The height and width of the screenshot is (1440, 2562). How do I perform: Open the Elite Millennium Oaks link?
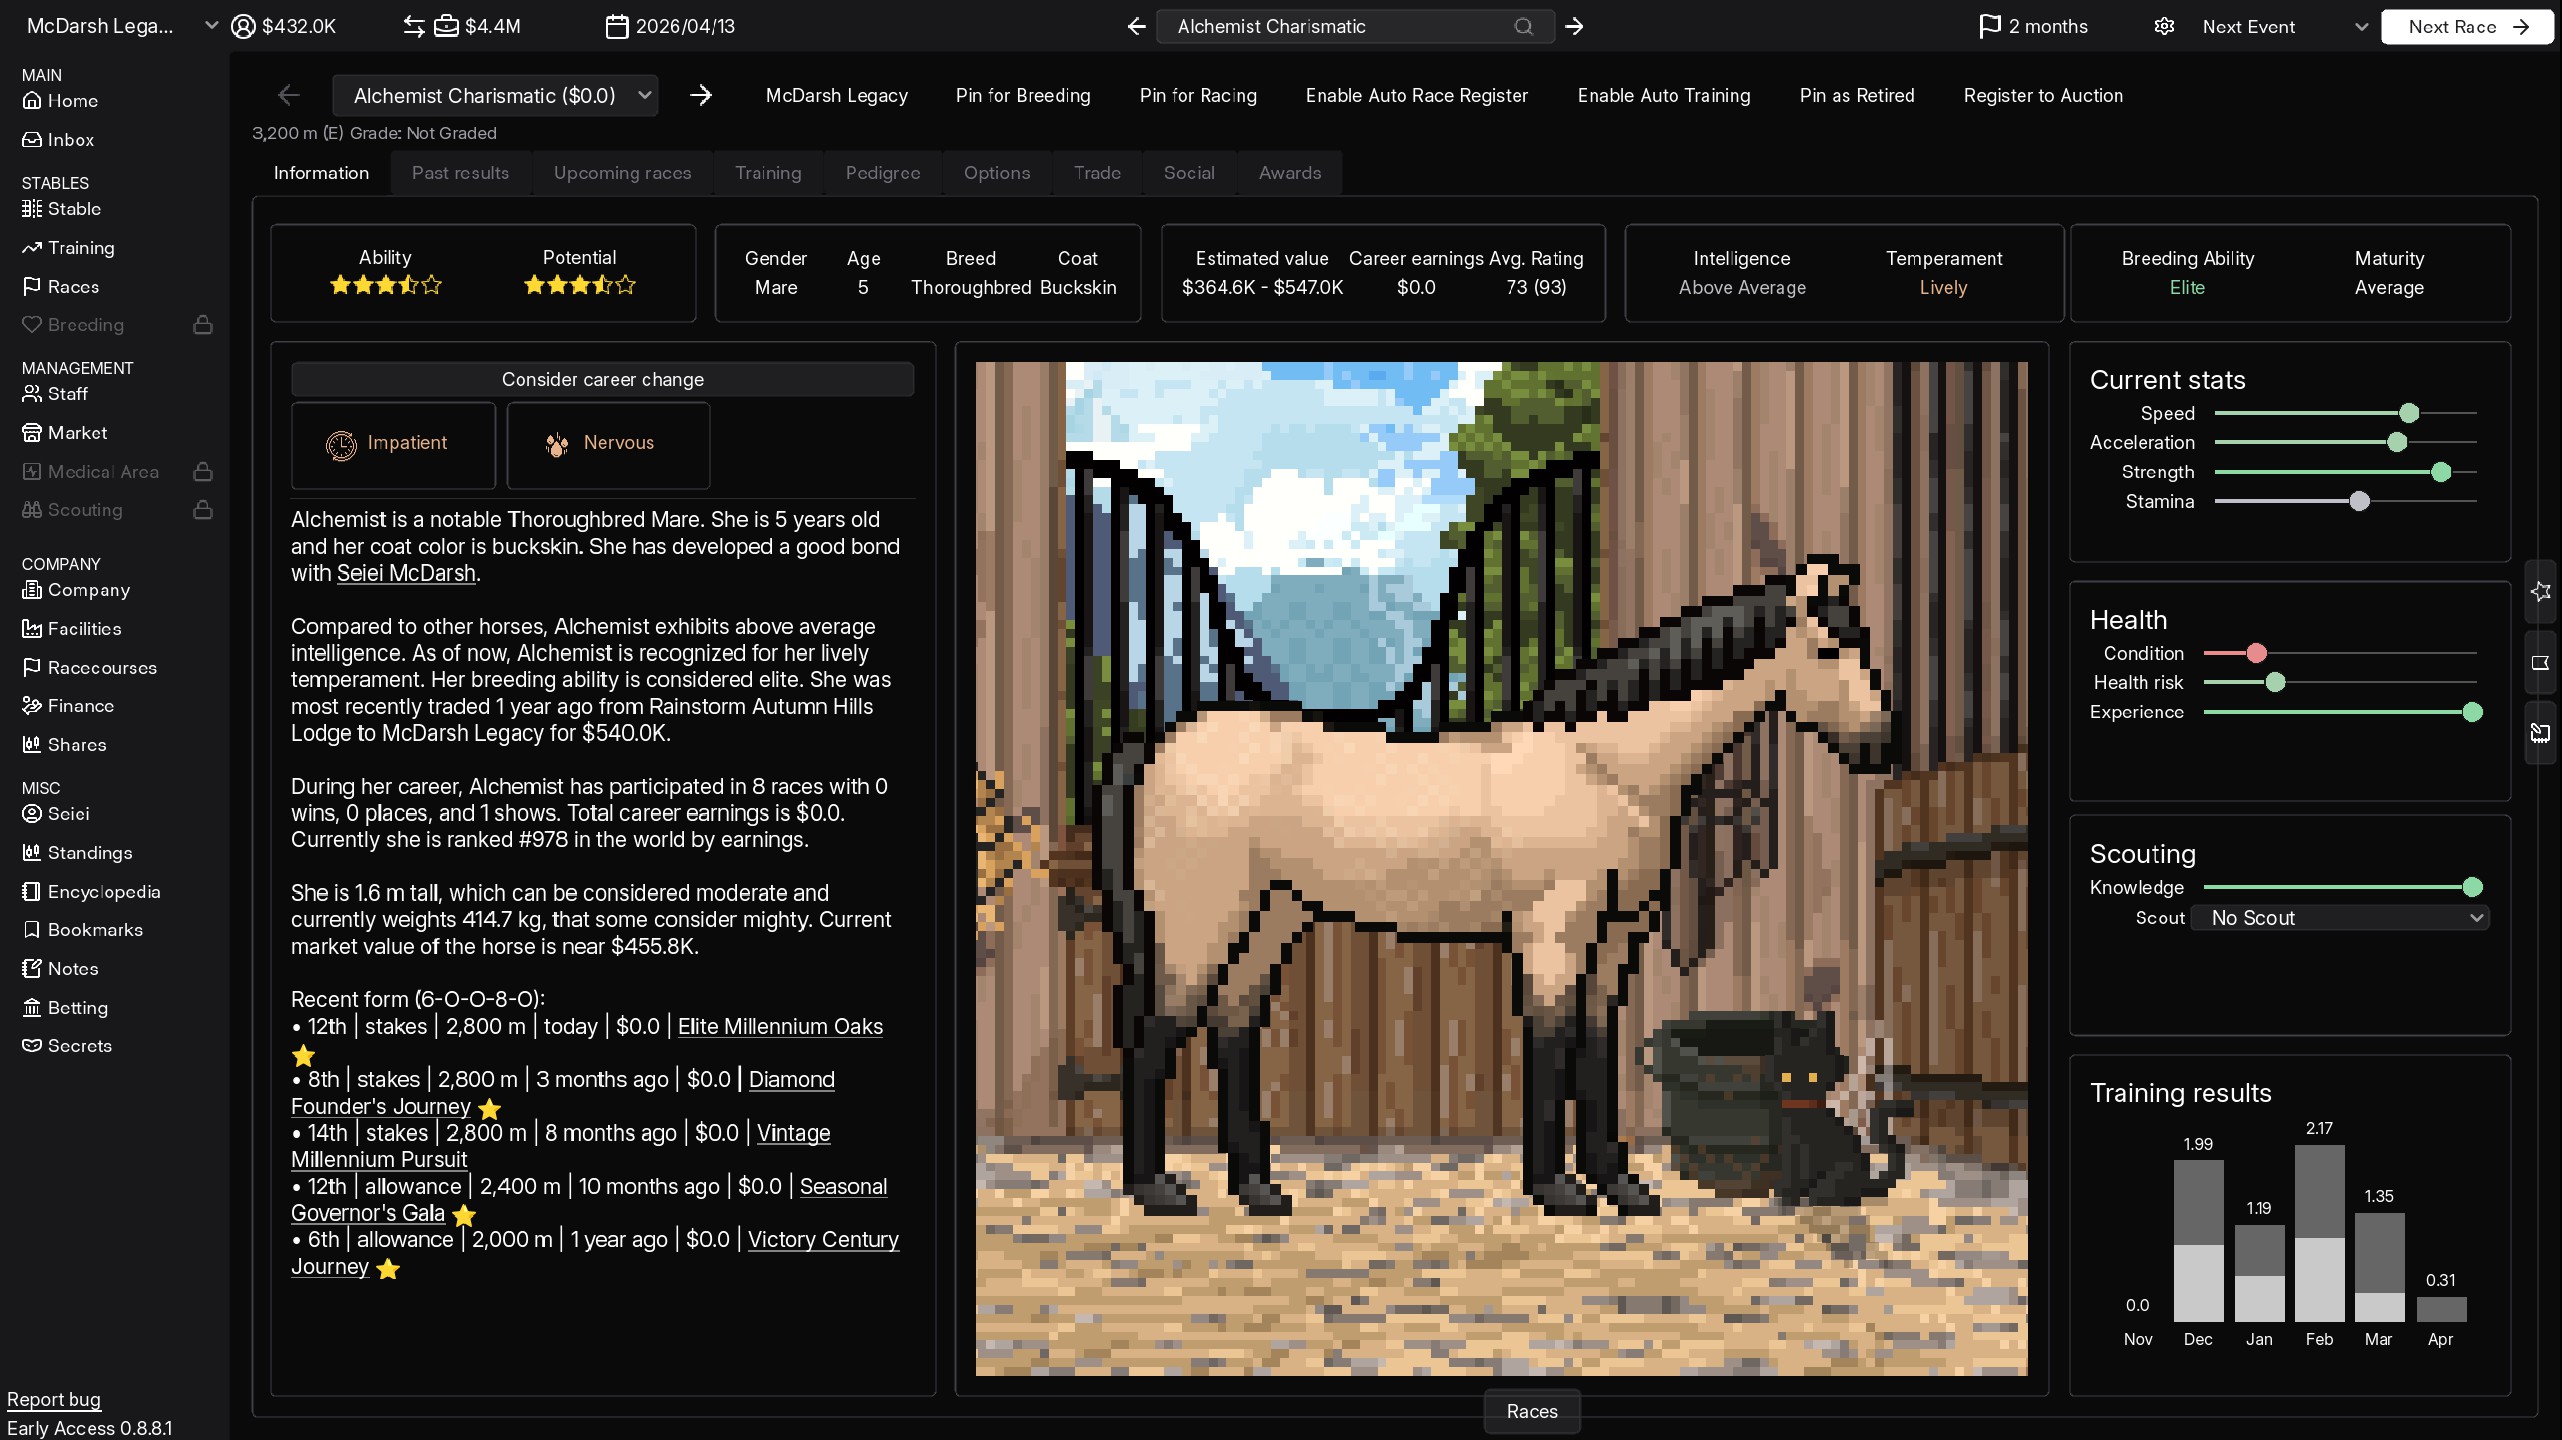[x=780, y=1027]
